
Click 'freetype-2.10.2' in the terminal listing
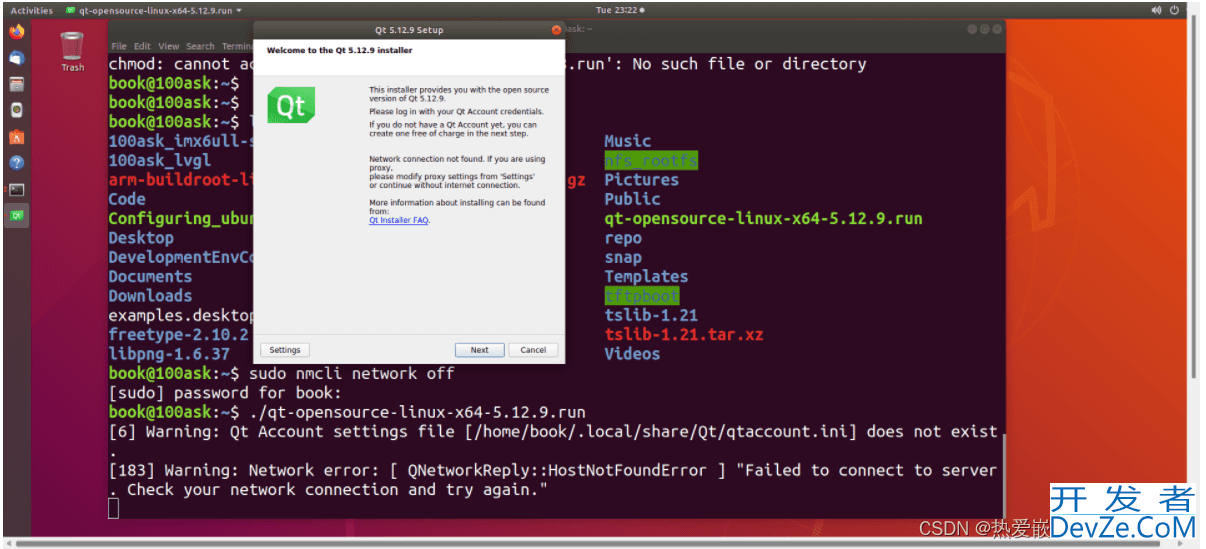179,334
